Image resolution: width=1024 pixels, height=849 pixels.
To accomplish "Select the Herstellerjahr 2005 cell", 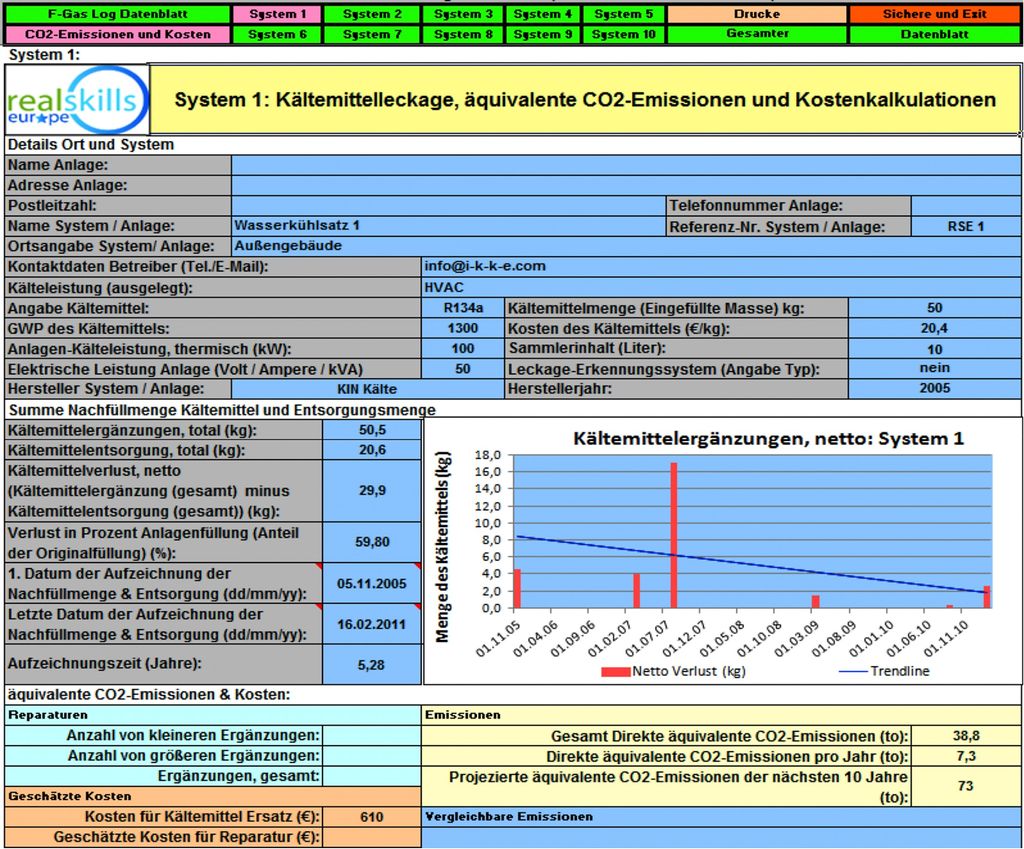I will click(x=935, y=388).
